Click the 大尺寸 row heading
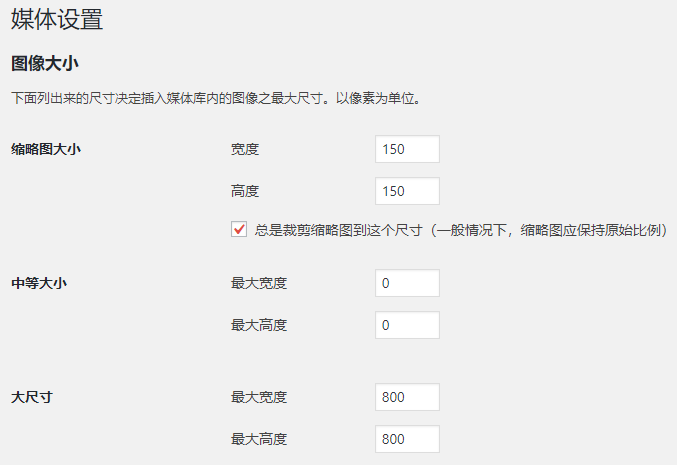 click(x=32, y=397)
